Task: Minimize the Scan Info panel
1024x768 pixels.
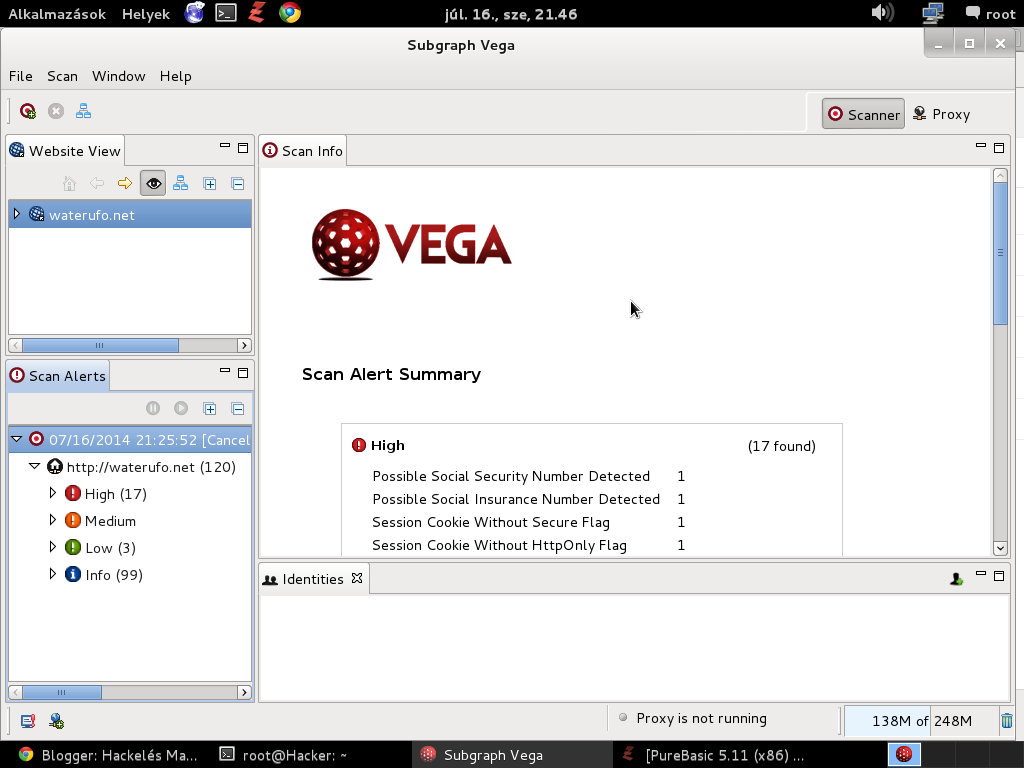Action: point(981,146)
